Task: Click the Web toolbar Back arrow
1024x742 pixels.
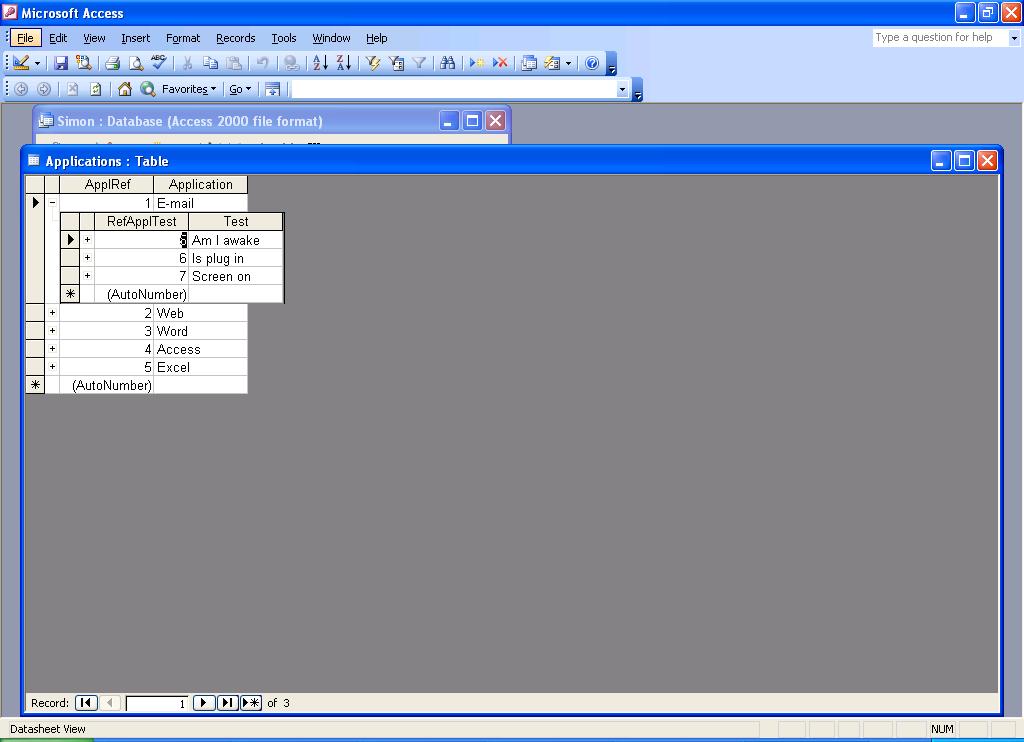Action: (x=21, y=89)
